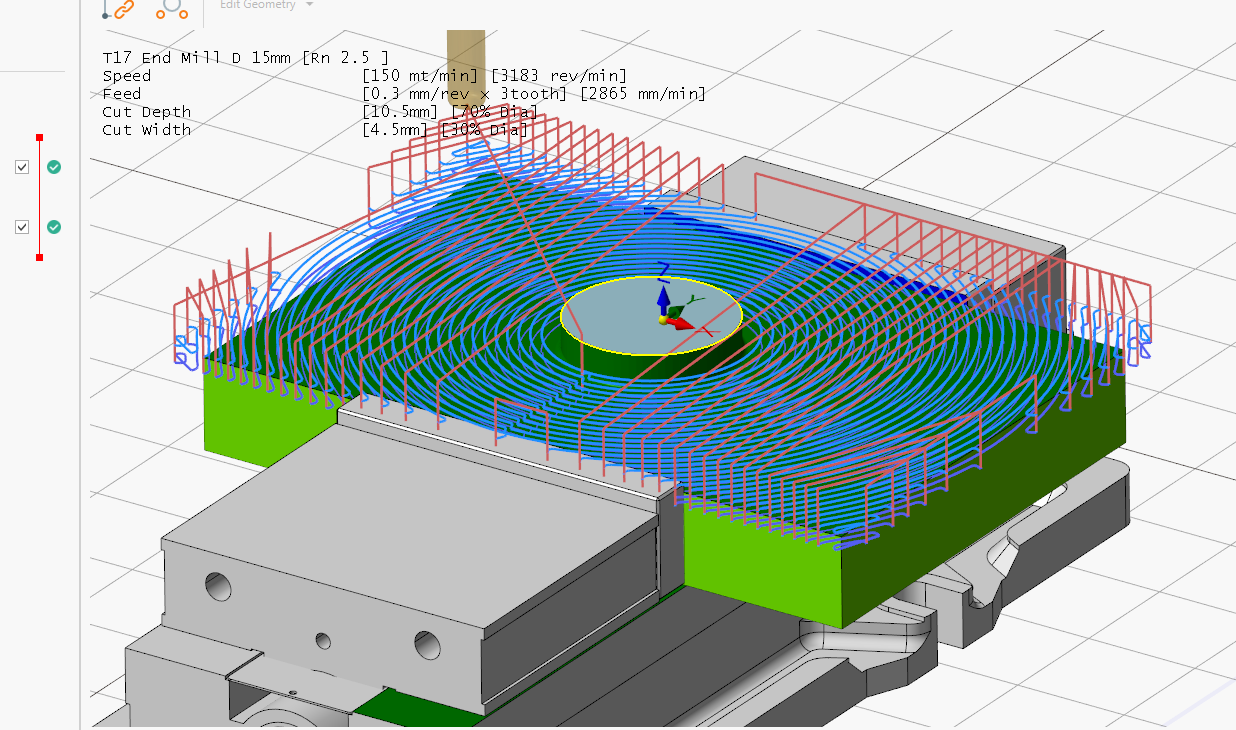This screenshot has height=730, width=1236.
Task: Uncheck the second operation checkbox
Action: (x=22, y=227)
